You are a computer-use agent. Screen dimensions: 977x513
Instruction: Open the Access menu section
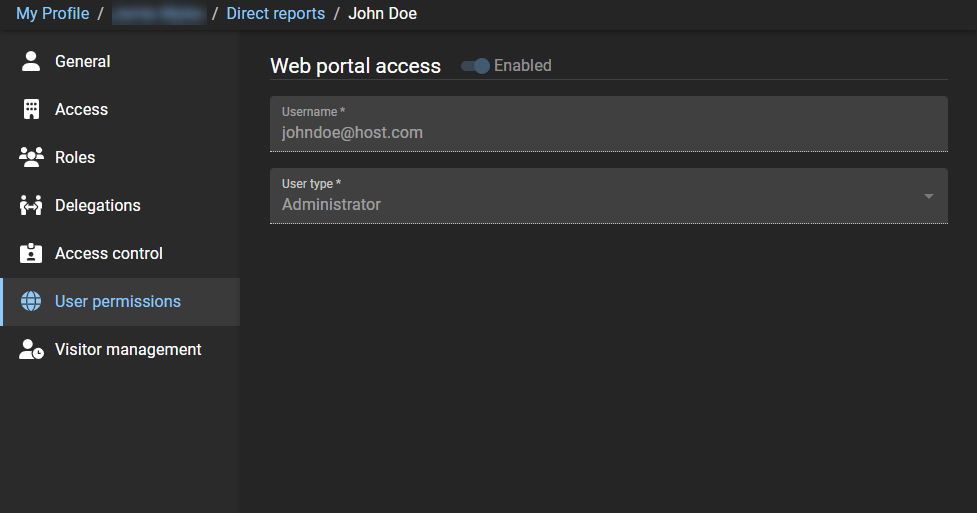pos(120,109)
